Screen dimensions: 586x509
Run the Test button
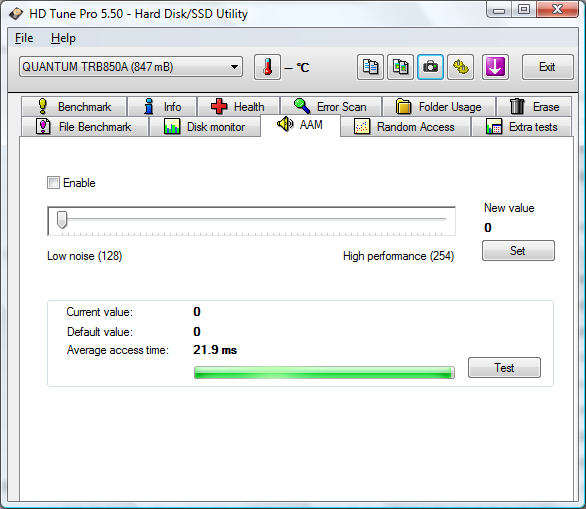click(x=504, y=367)
